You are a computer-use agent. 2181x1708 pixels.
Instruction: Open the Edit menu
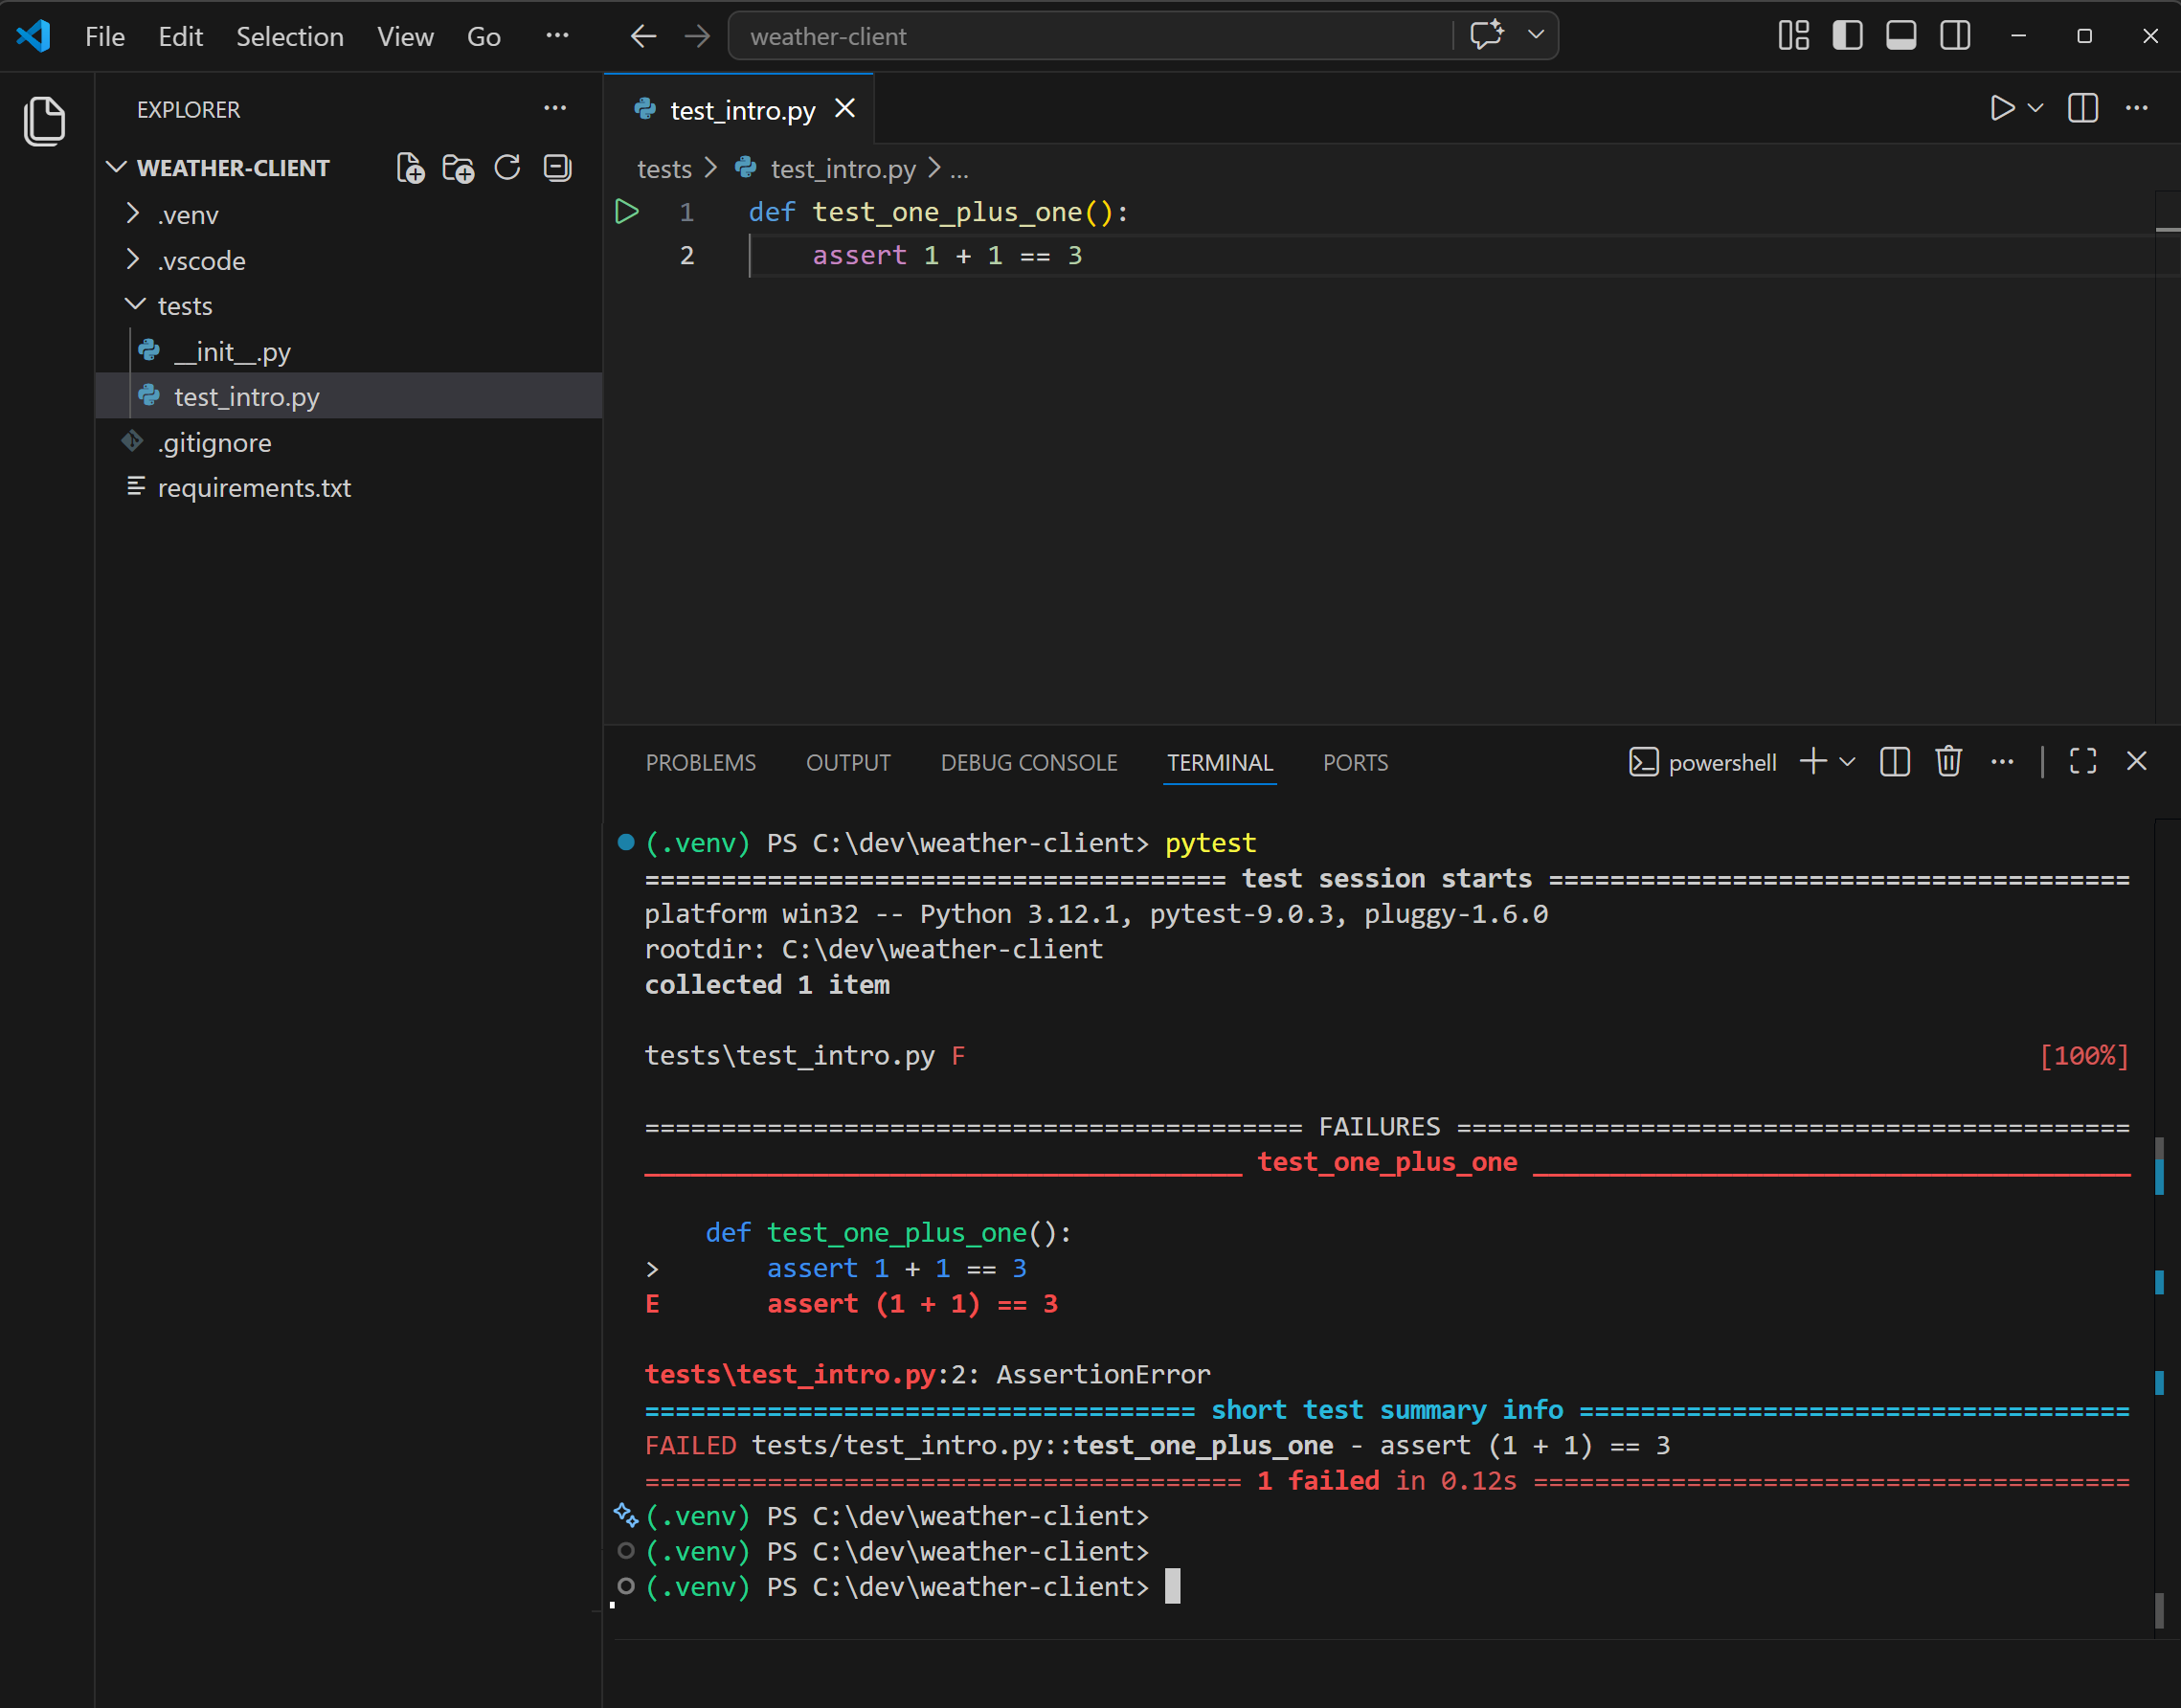point(180,37)
